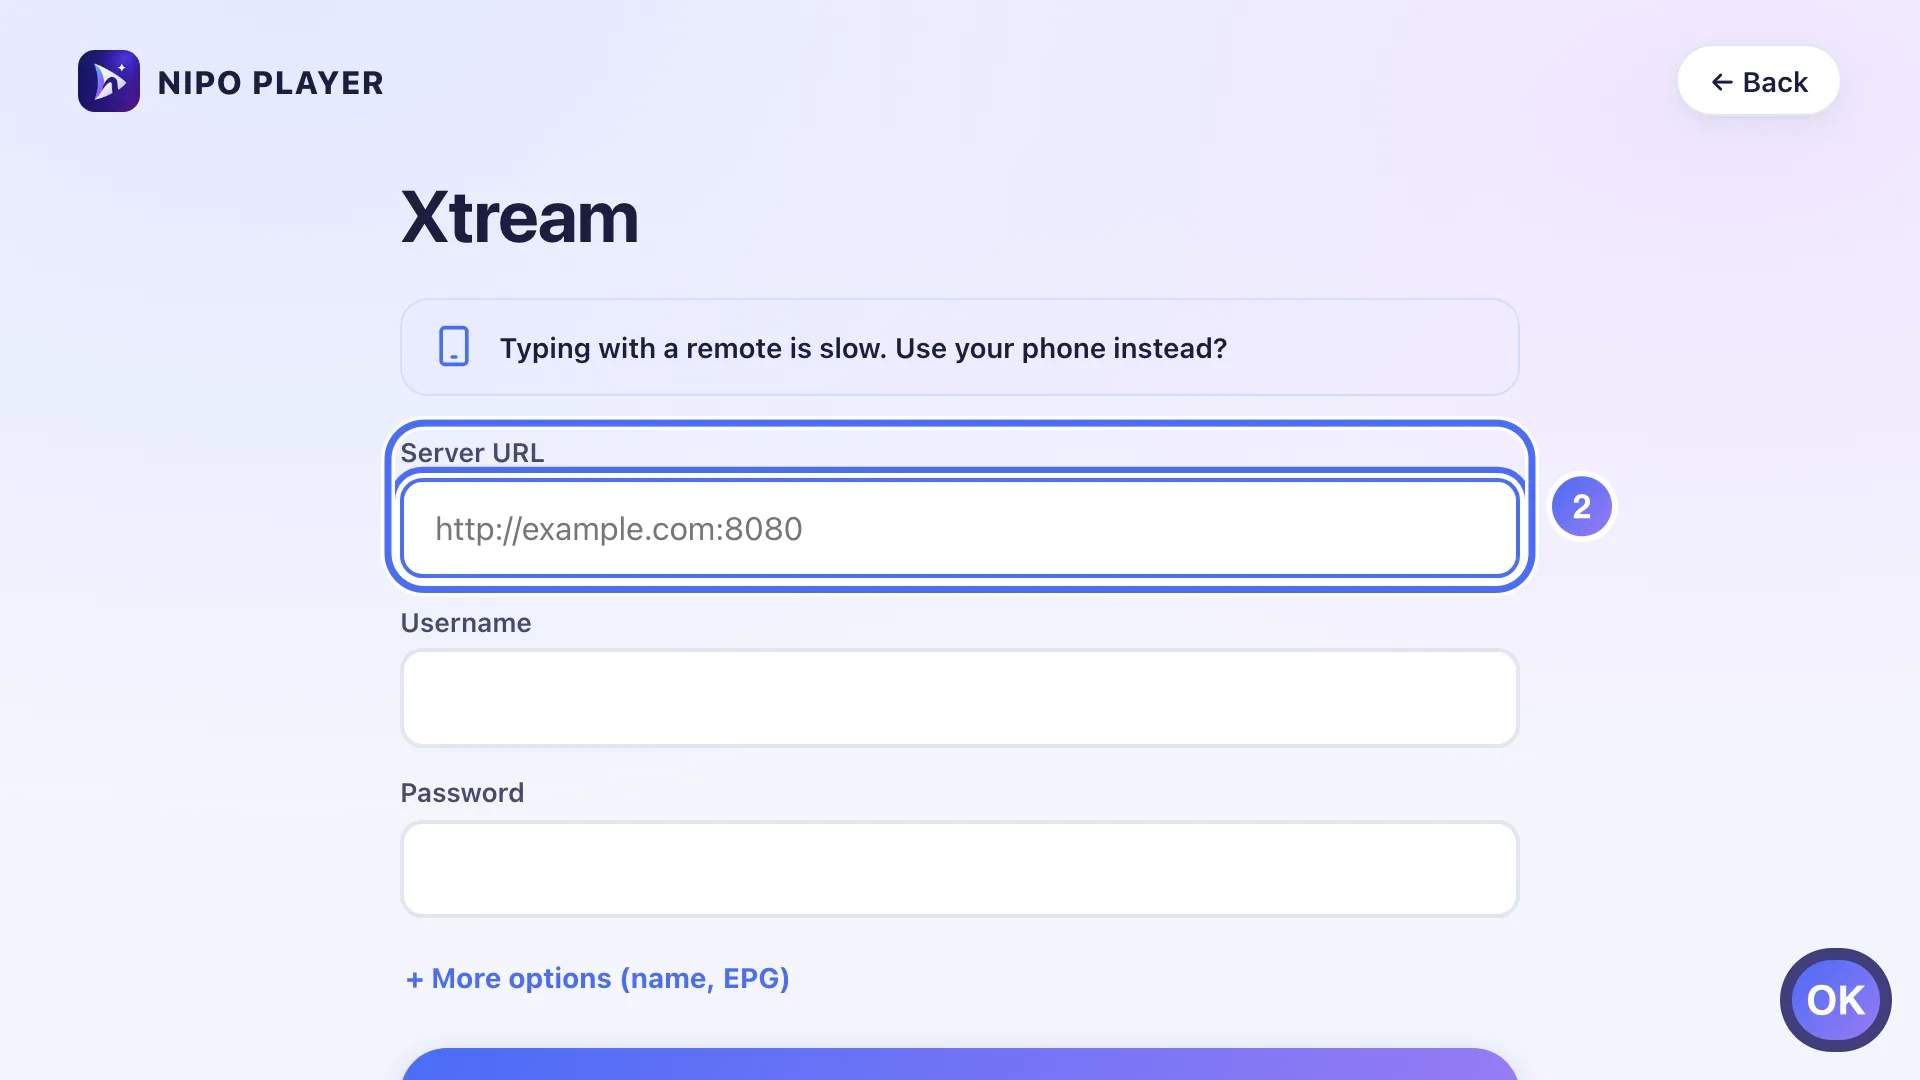Screen dimensions: 1920x1080
Task: Go back using the Back button
Action: [x=1758, y=81]
